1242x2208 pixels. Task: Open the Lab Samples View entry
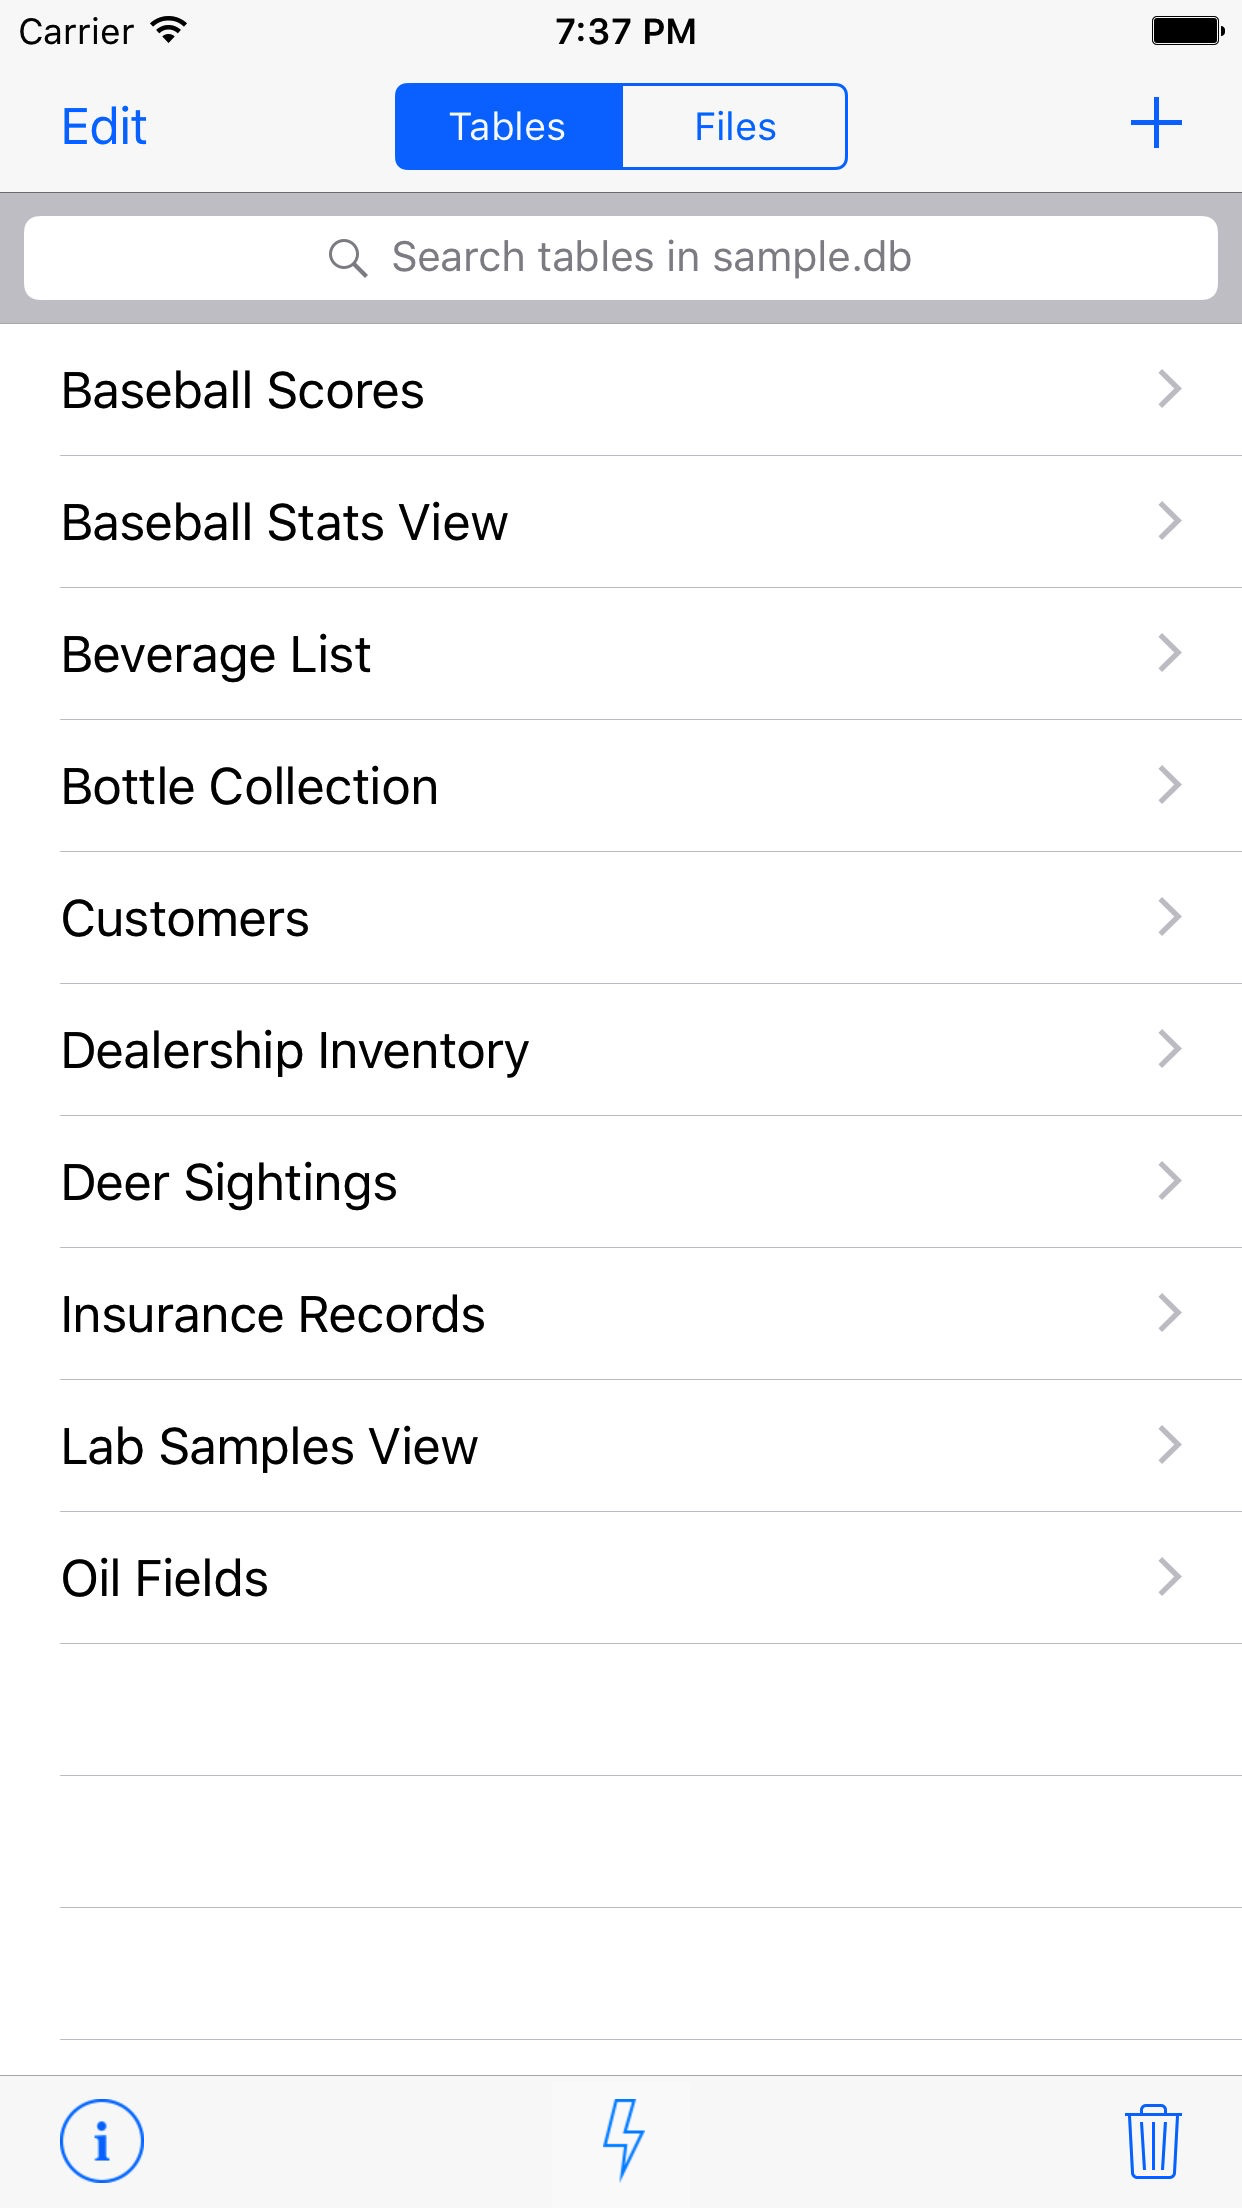point(270,1447)
